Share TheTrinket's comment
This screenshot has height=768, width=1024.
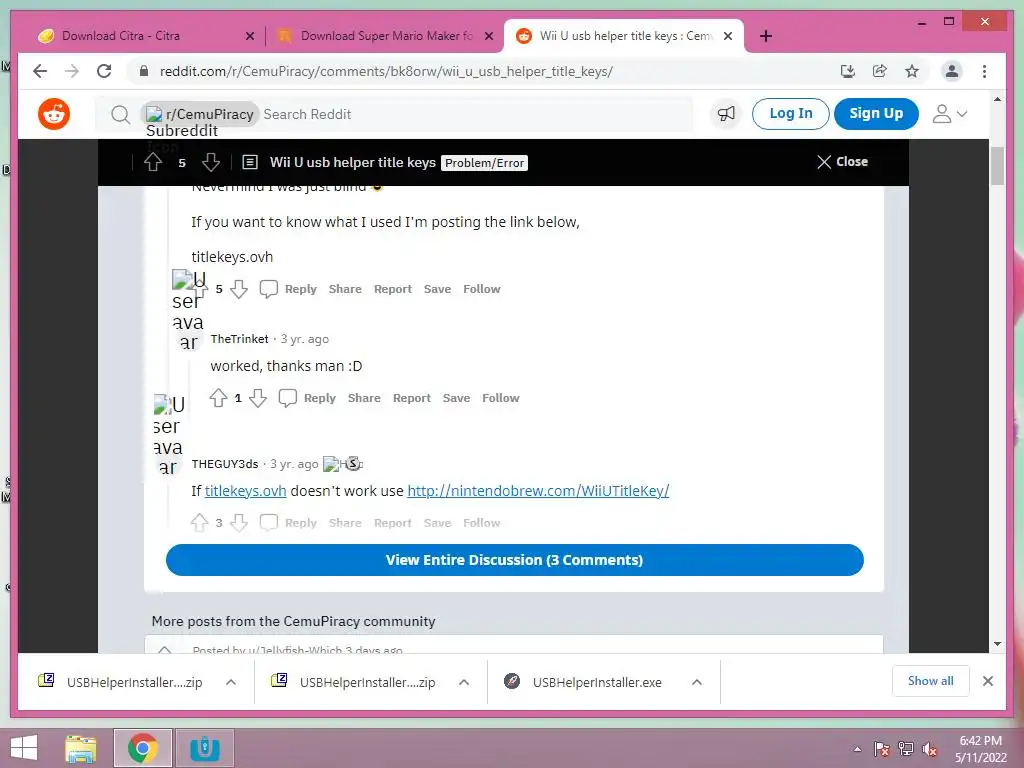click(x=364, y=398)
